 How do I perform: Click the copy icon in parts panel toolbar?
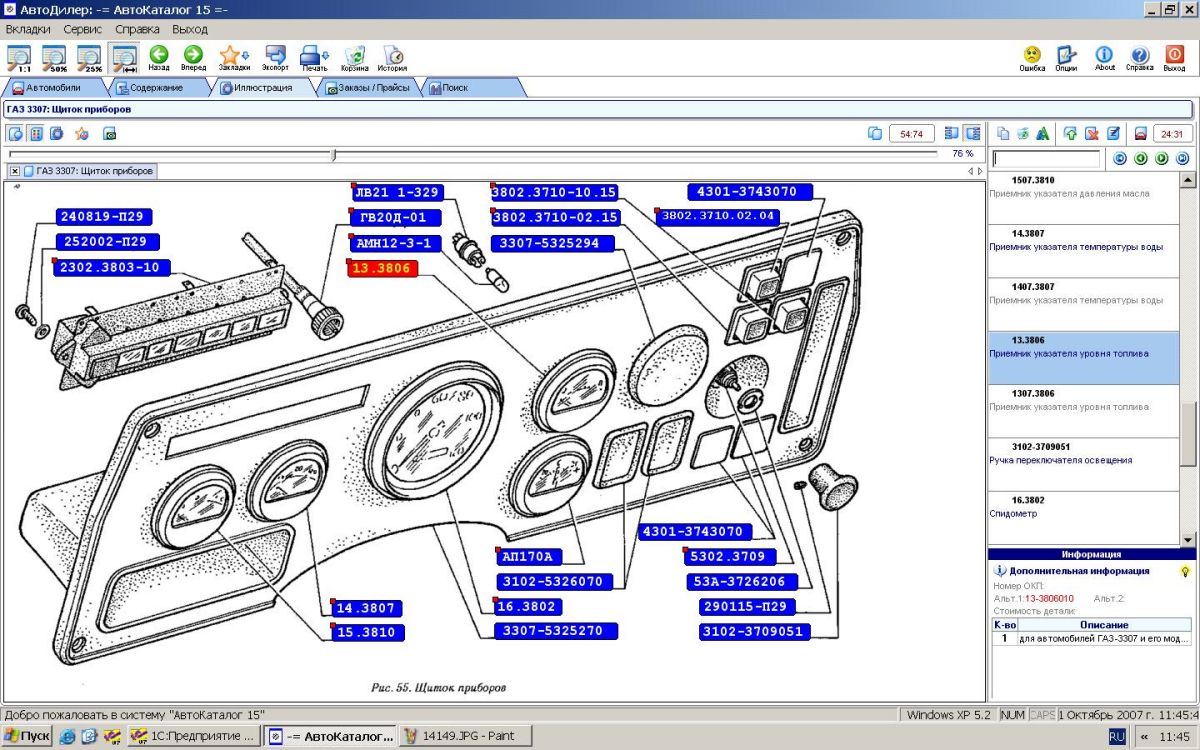click(1003, 133)
